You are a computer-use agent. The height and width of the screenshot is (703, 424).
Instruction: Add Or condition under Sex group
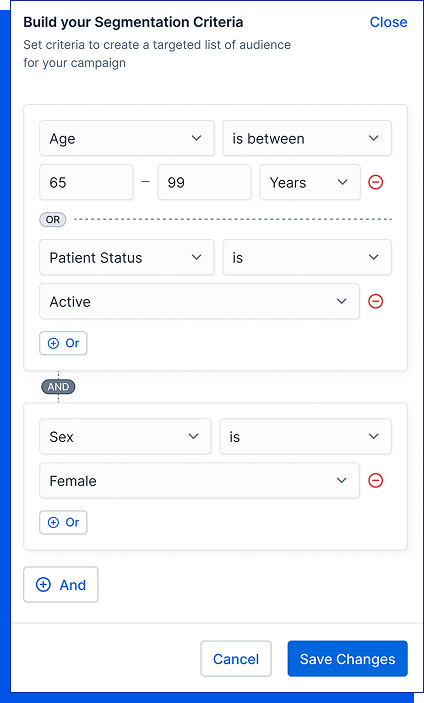(x=63, y=522)
